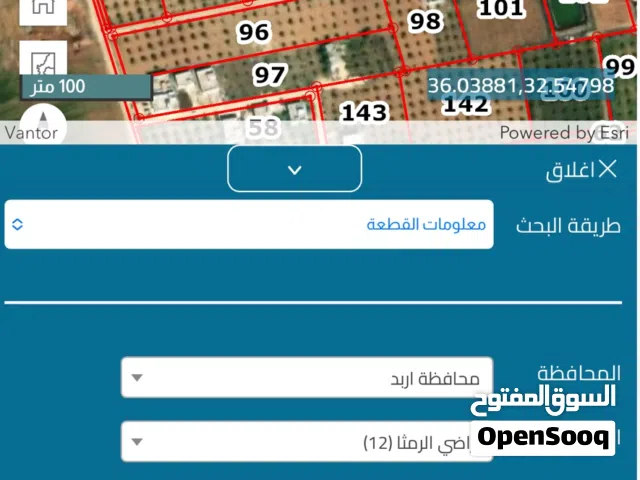Collapse the search panel with chevron button
Viewport: 640px width, 480px height.
[x=294, y=169]
